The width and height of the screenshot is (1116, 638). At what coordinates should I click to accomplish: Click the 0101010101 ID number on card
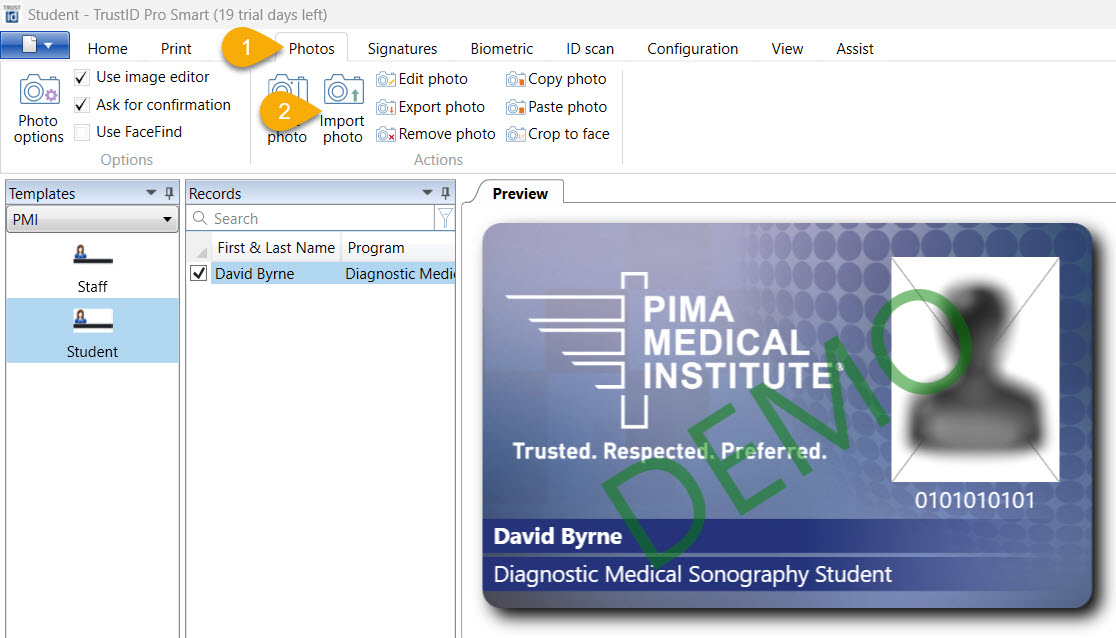pyautogui.click(x=974, y=500)
